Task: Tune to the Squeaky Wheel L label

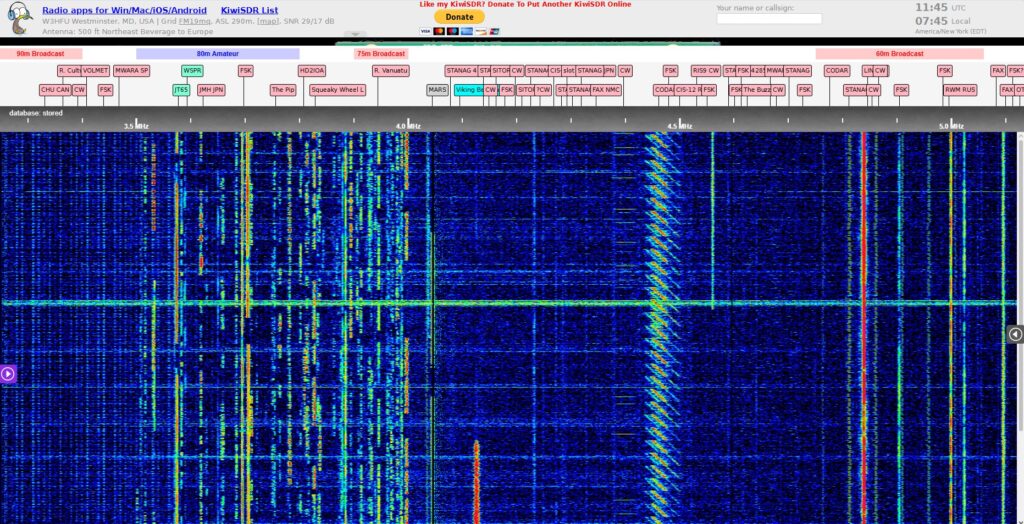Action: (x=338, y=90)
